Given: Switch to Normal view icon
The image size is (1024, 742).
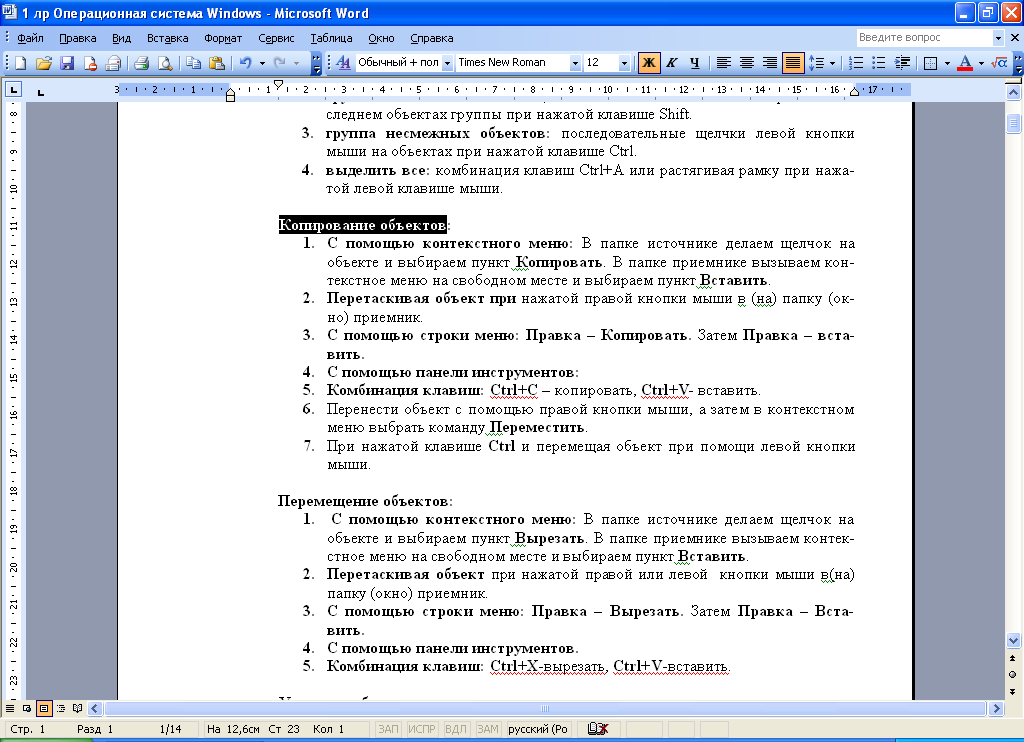Looking at the screenshot, I should click(x=10, y=708).
